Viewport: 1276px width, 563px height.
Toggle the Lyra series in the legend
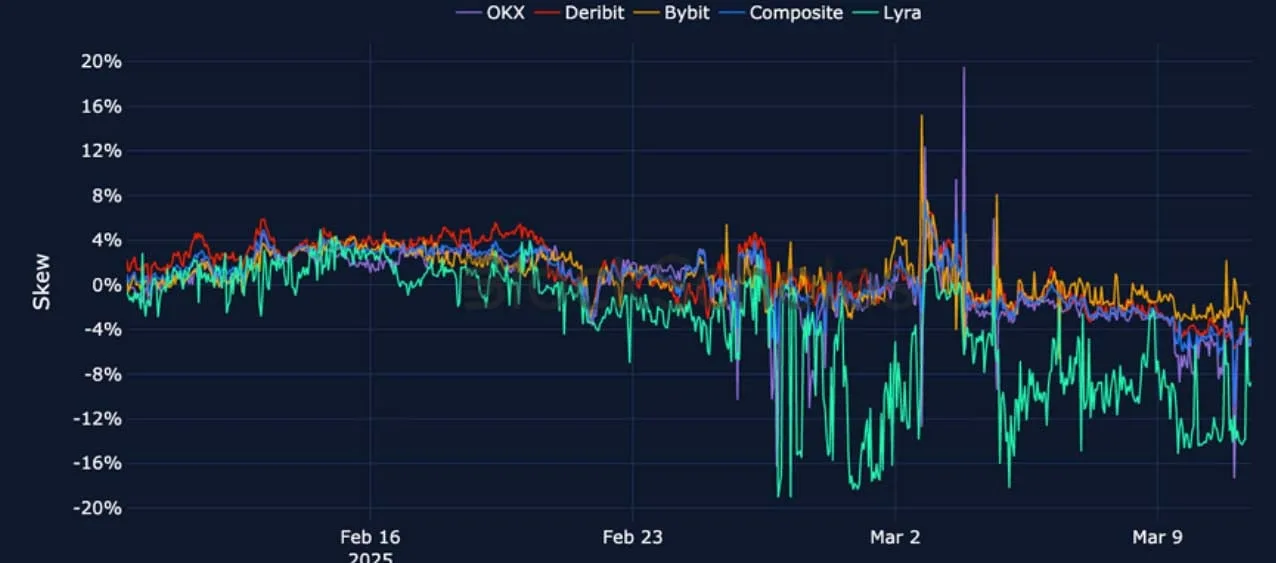point(888,13)
